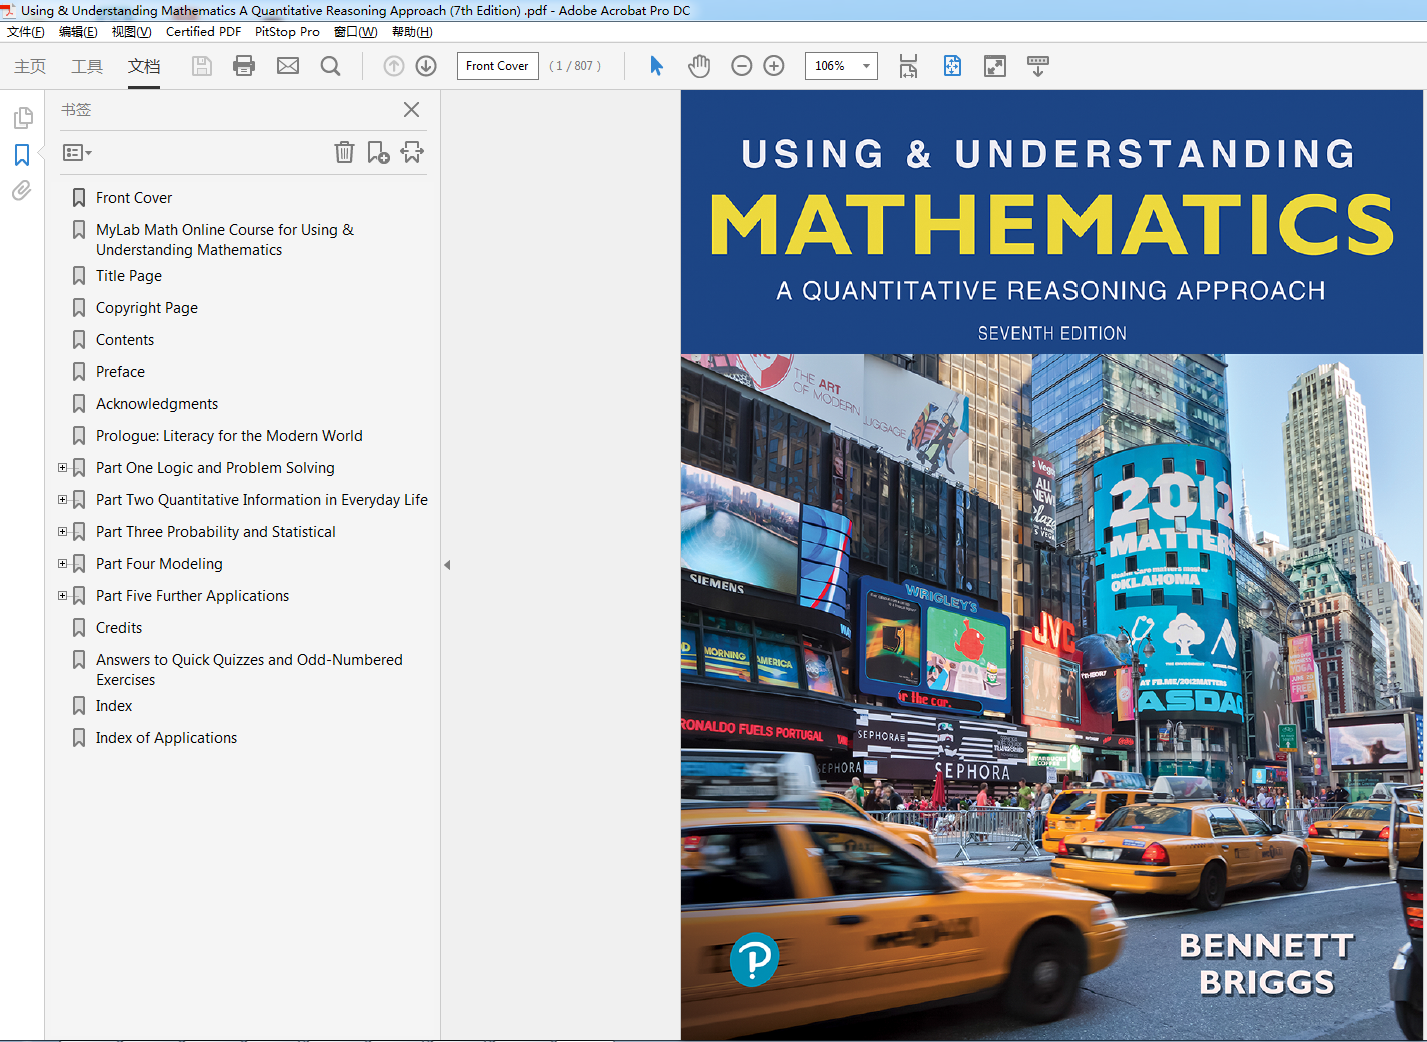Click the Fit one full page icon
1427x1042 pixels.
click(952, 66)
